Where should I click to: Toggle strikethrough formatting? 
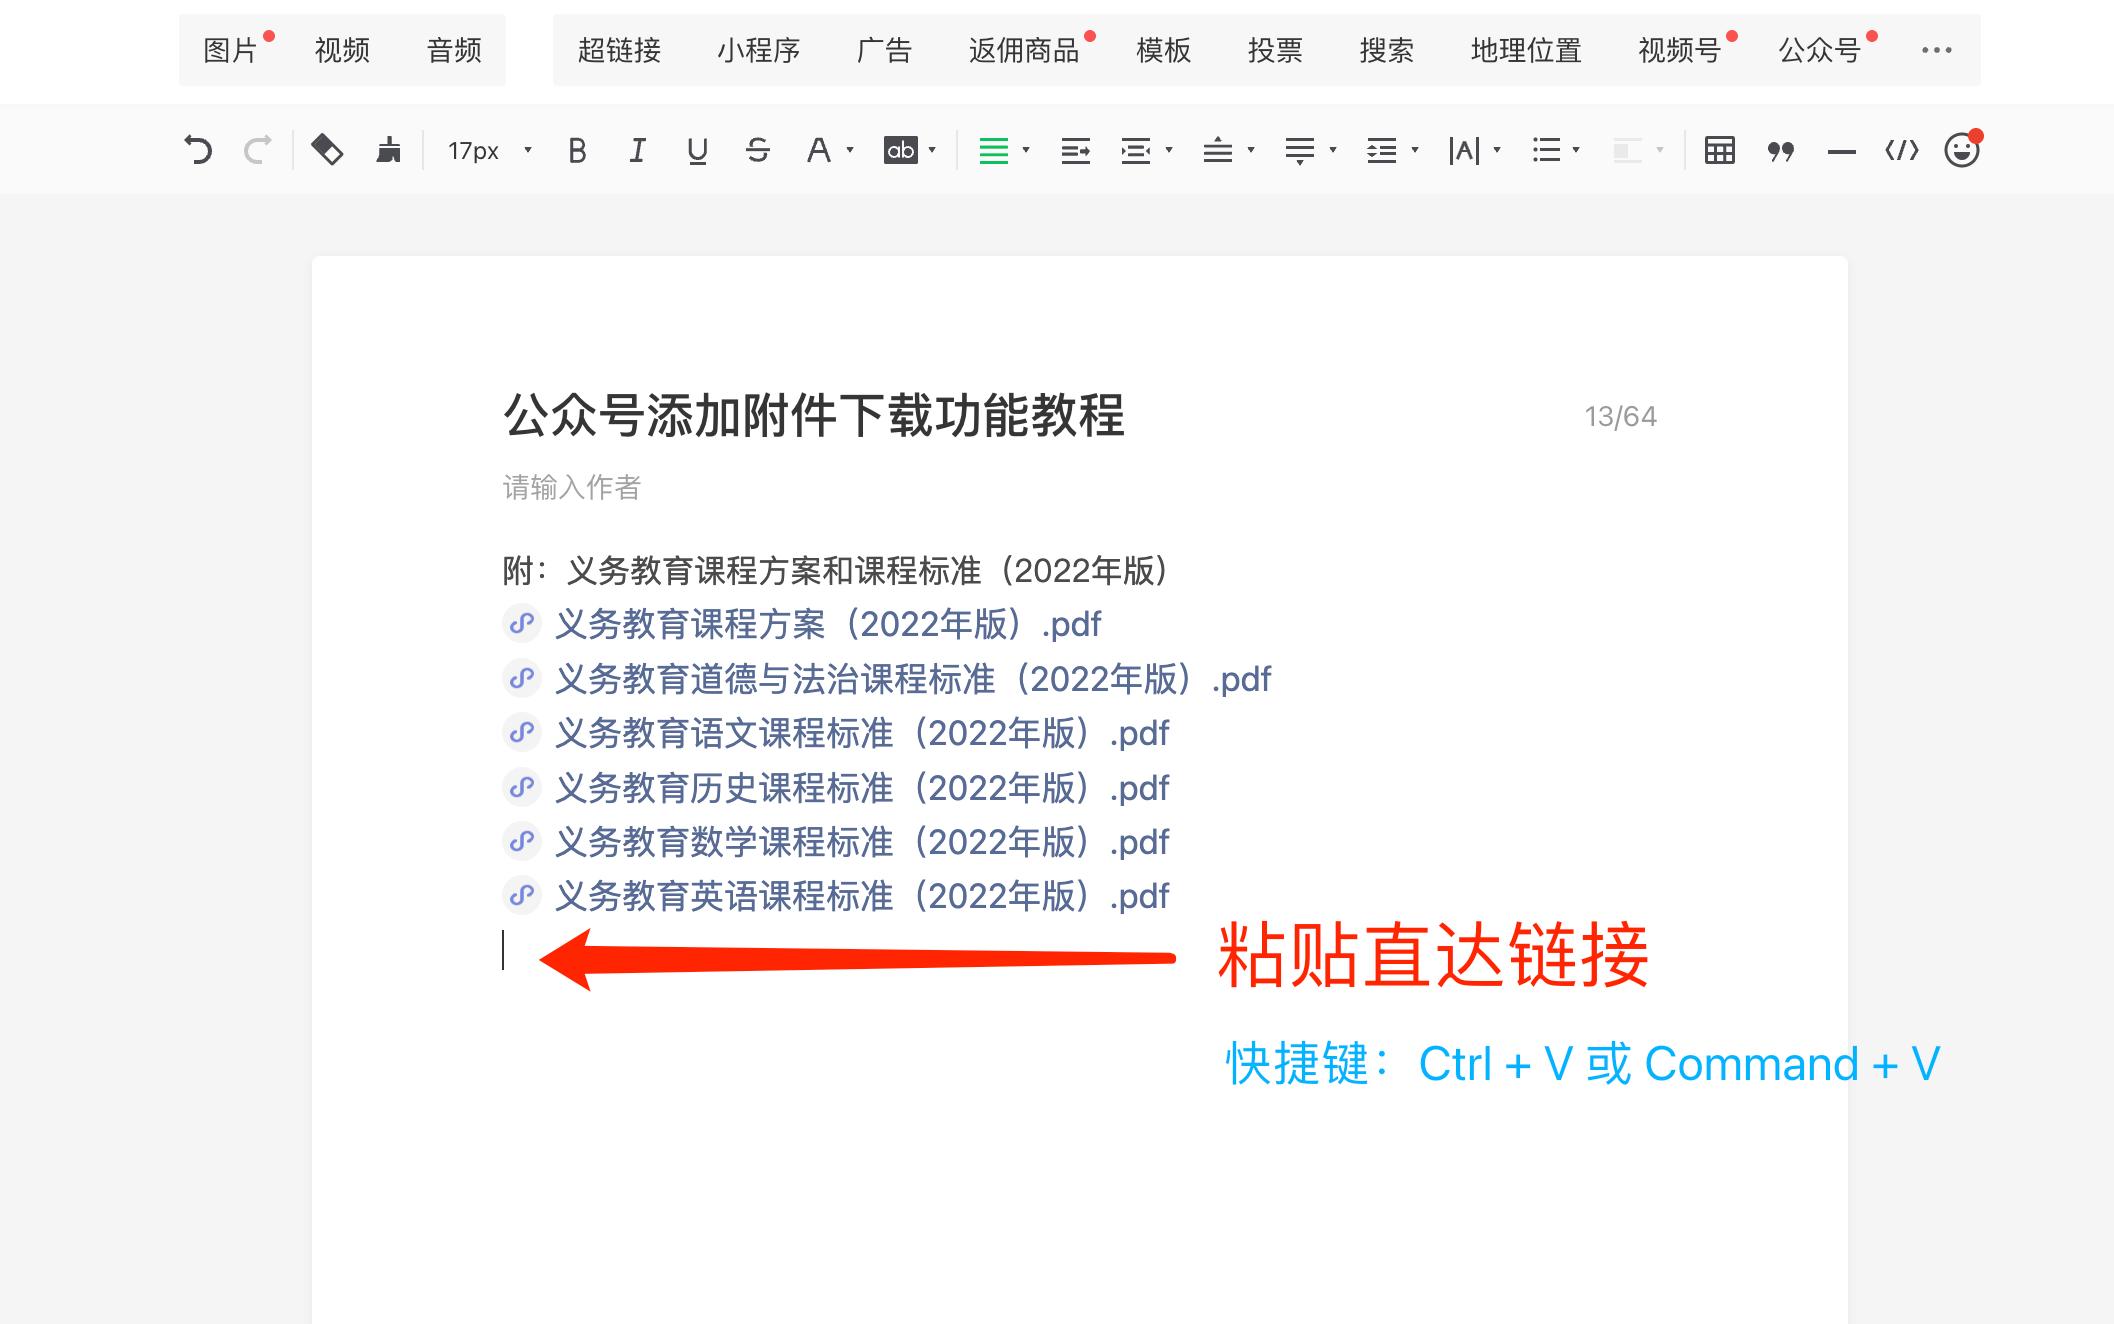(758, 150)
